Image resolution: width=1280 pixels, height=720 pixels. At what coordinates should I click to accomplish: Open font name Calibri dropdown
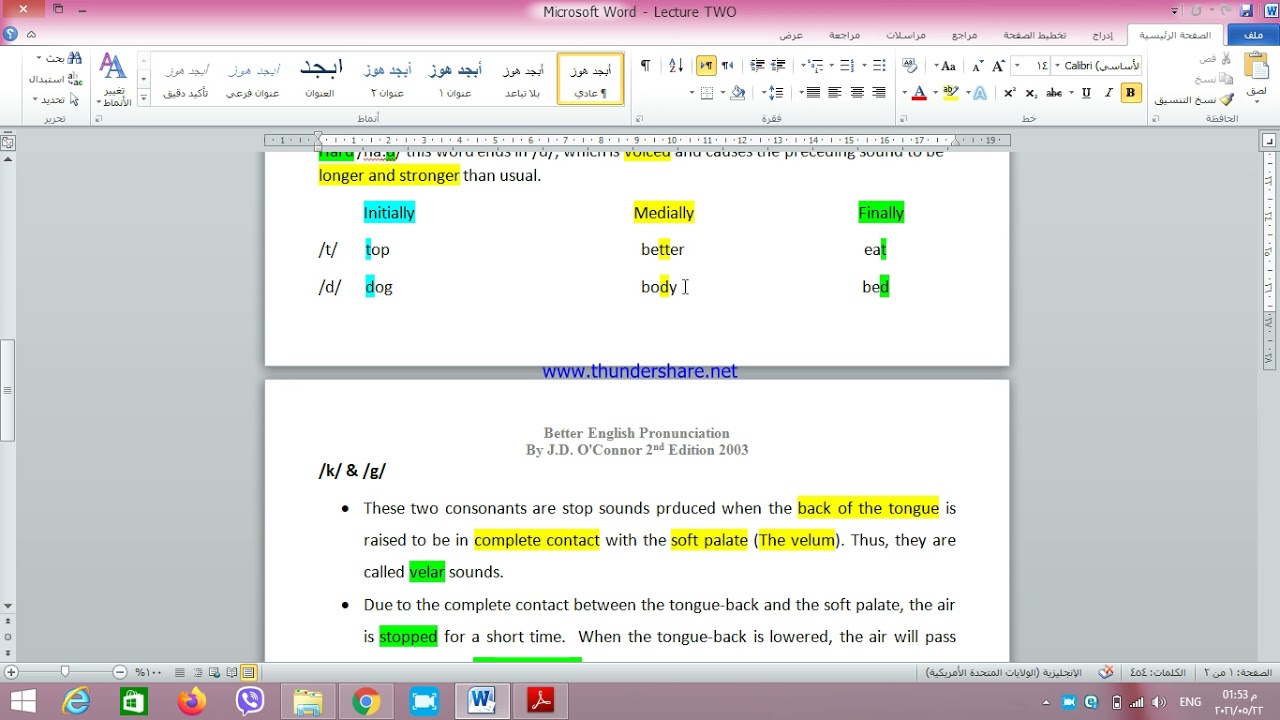[1057, 65]
